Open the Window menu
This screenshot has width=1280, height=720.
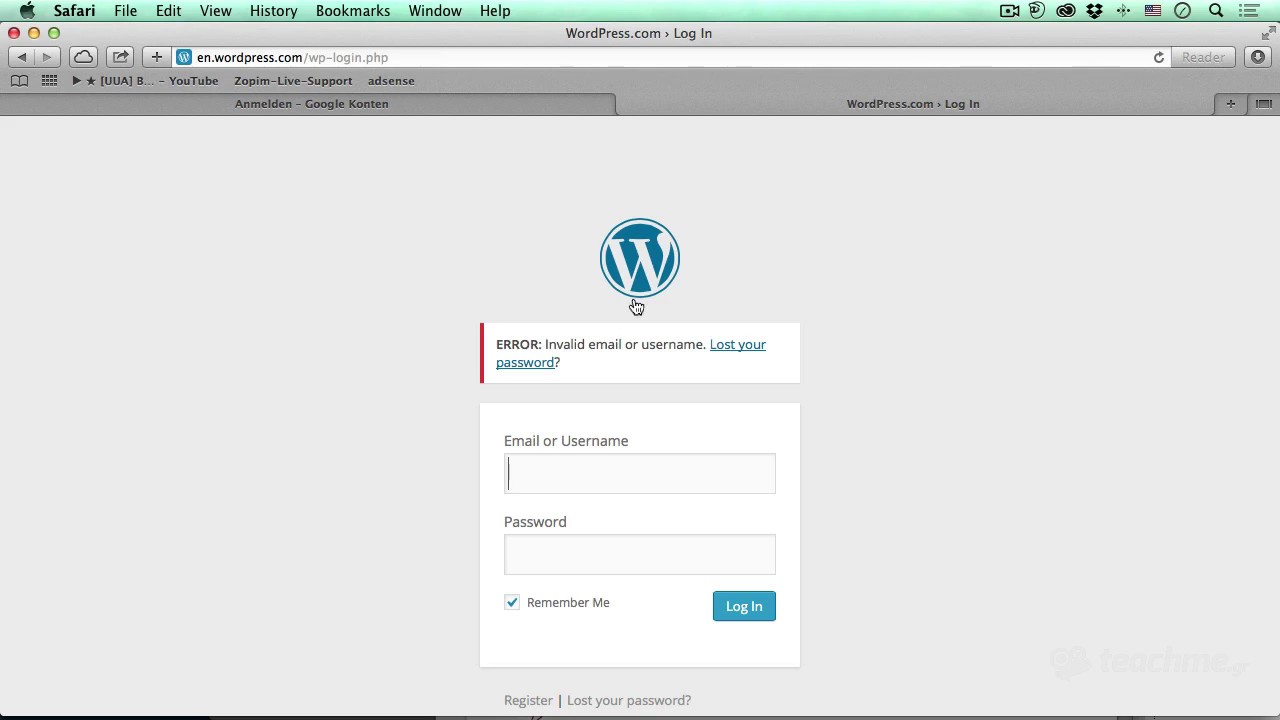(435, 11)
